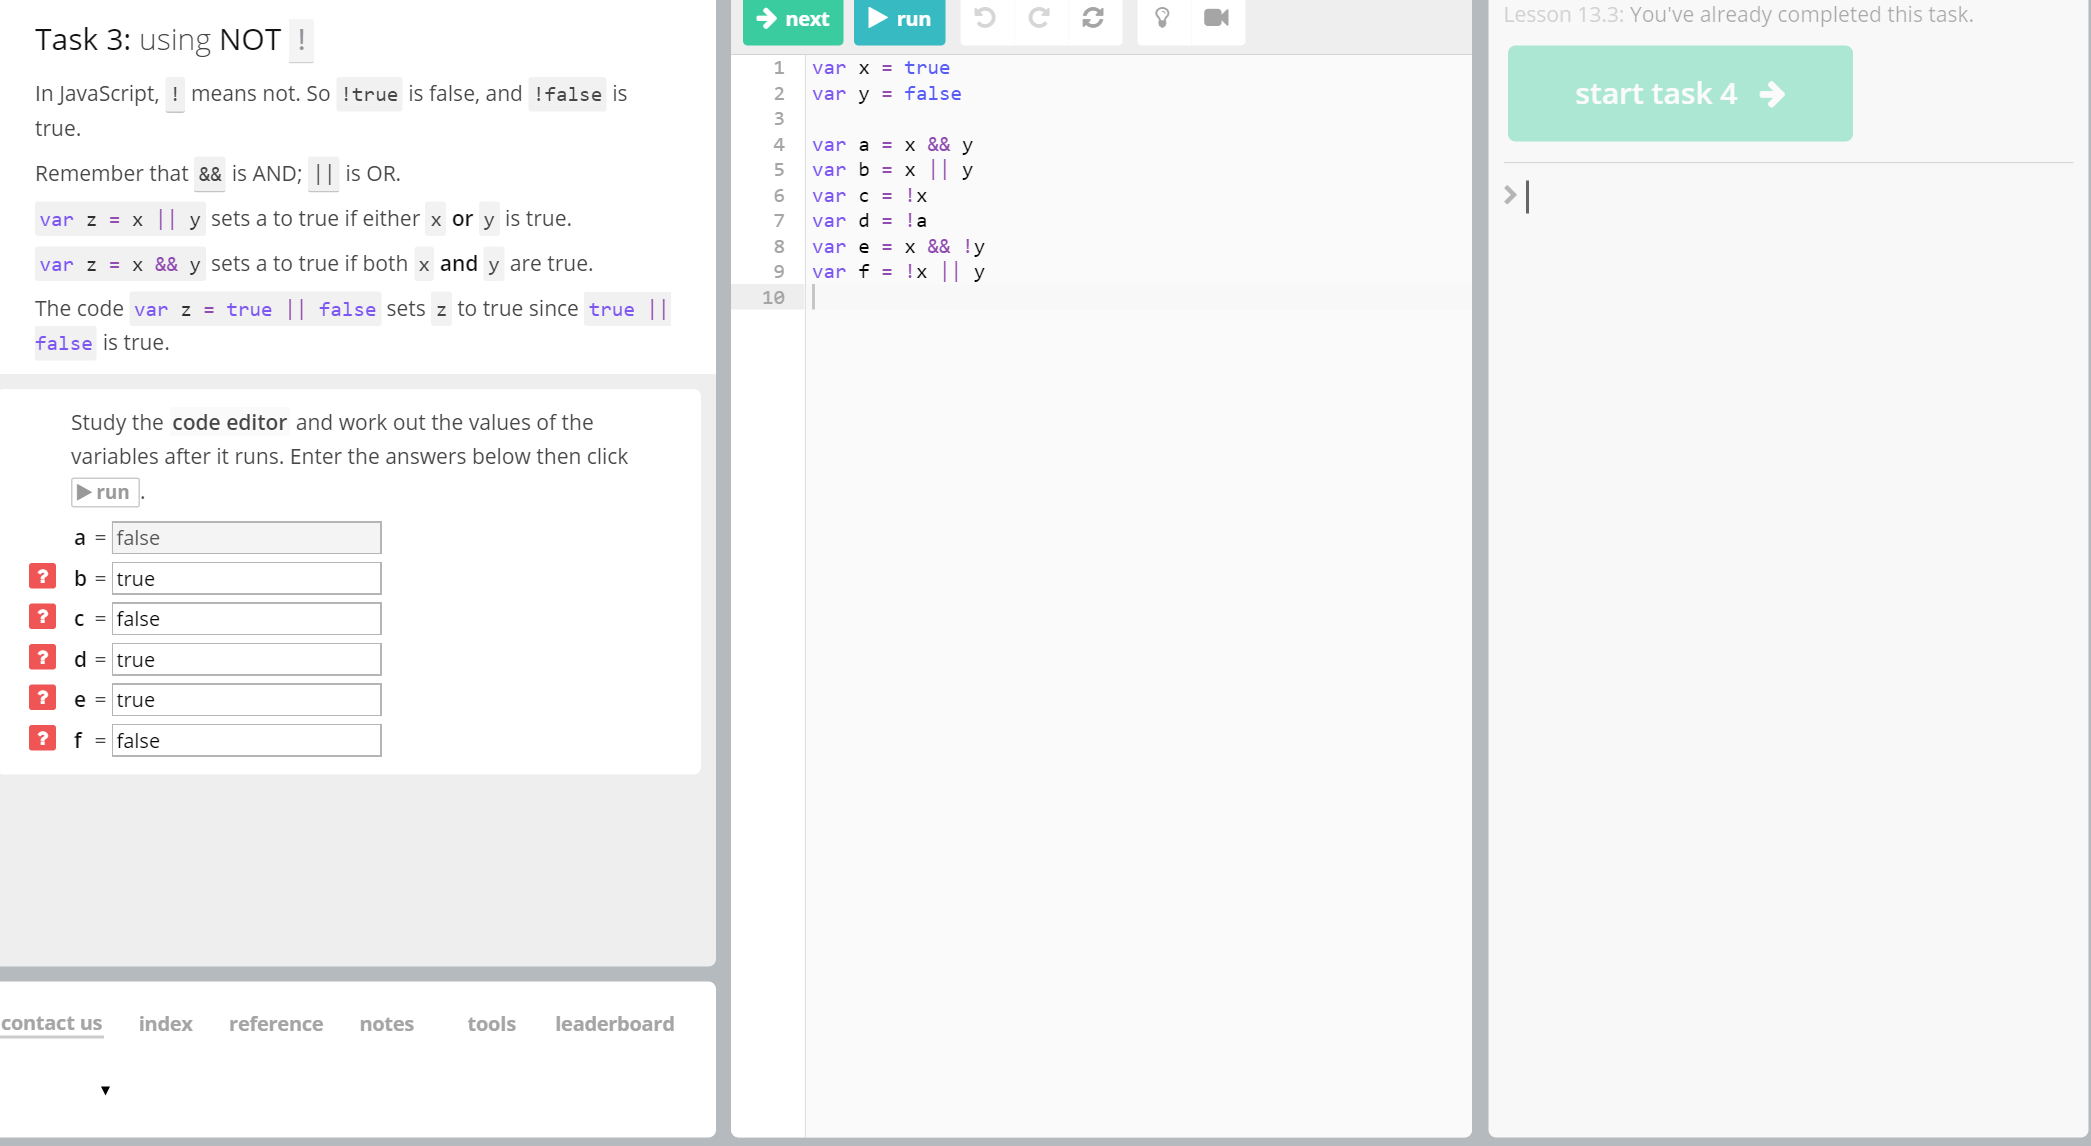Image resolution: width=2091 pixels, height=1146 pixels.
Task: Switch to the leaderboard tab
Action: click(x=614, y=1024)
